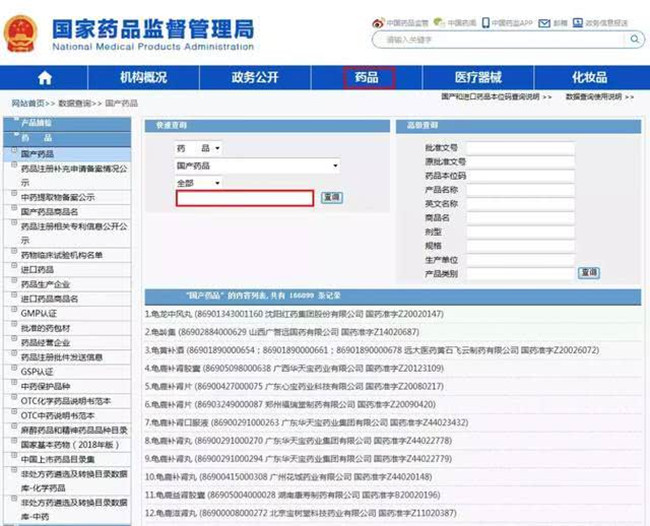Collapse the 产品抽检 sidebar section

pyautogui.click(x=67, y=123)
